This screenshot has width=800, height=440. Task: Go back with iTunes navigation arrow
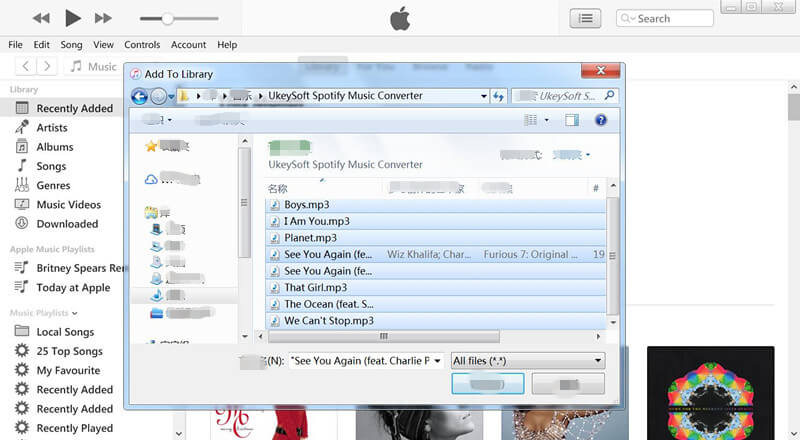pos(26,66)
